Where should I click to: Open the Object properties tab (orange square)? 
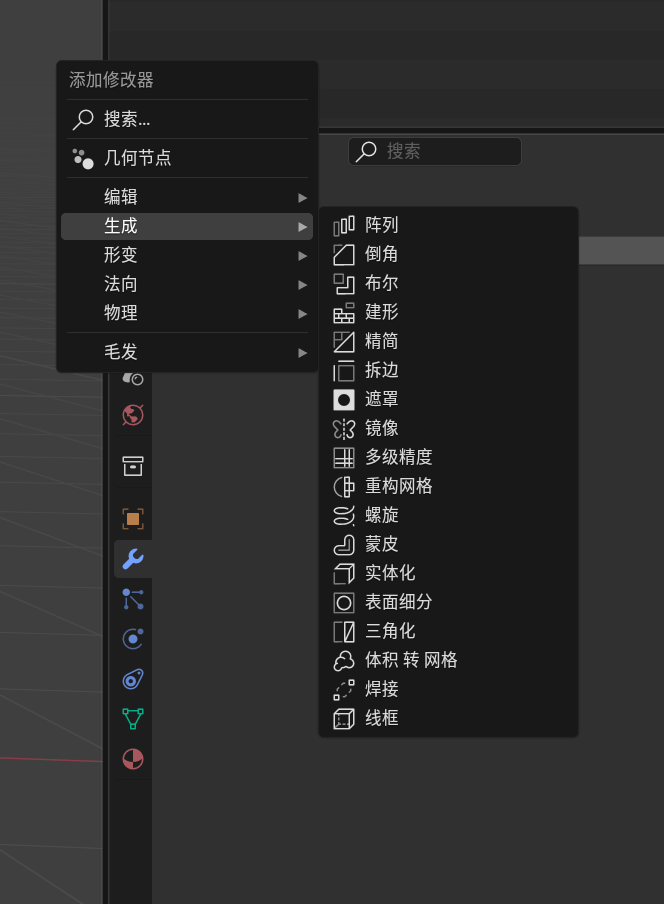pyautogui.click(x=133, y=519)
